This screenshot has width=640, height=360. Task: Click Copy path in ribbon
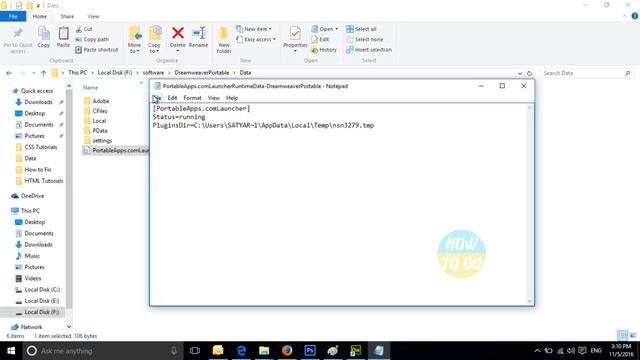point(92,39)
